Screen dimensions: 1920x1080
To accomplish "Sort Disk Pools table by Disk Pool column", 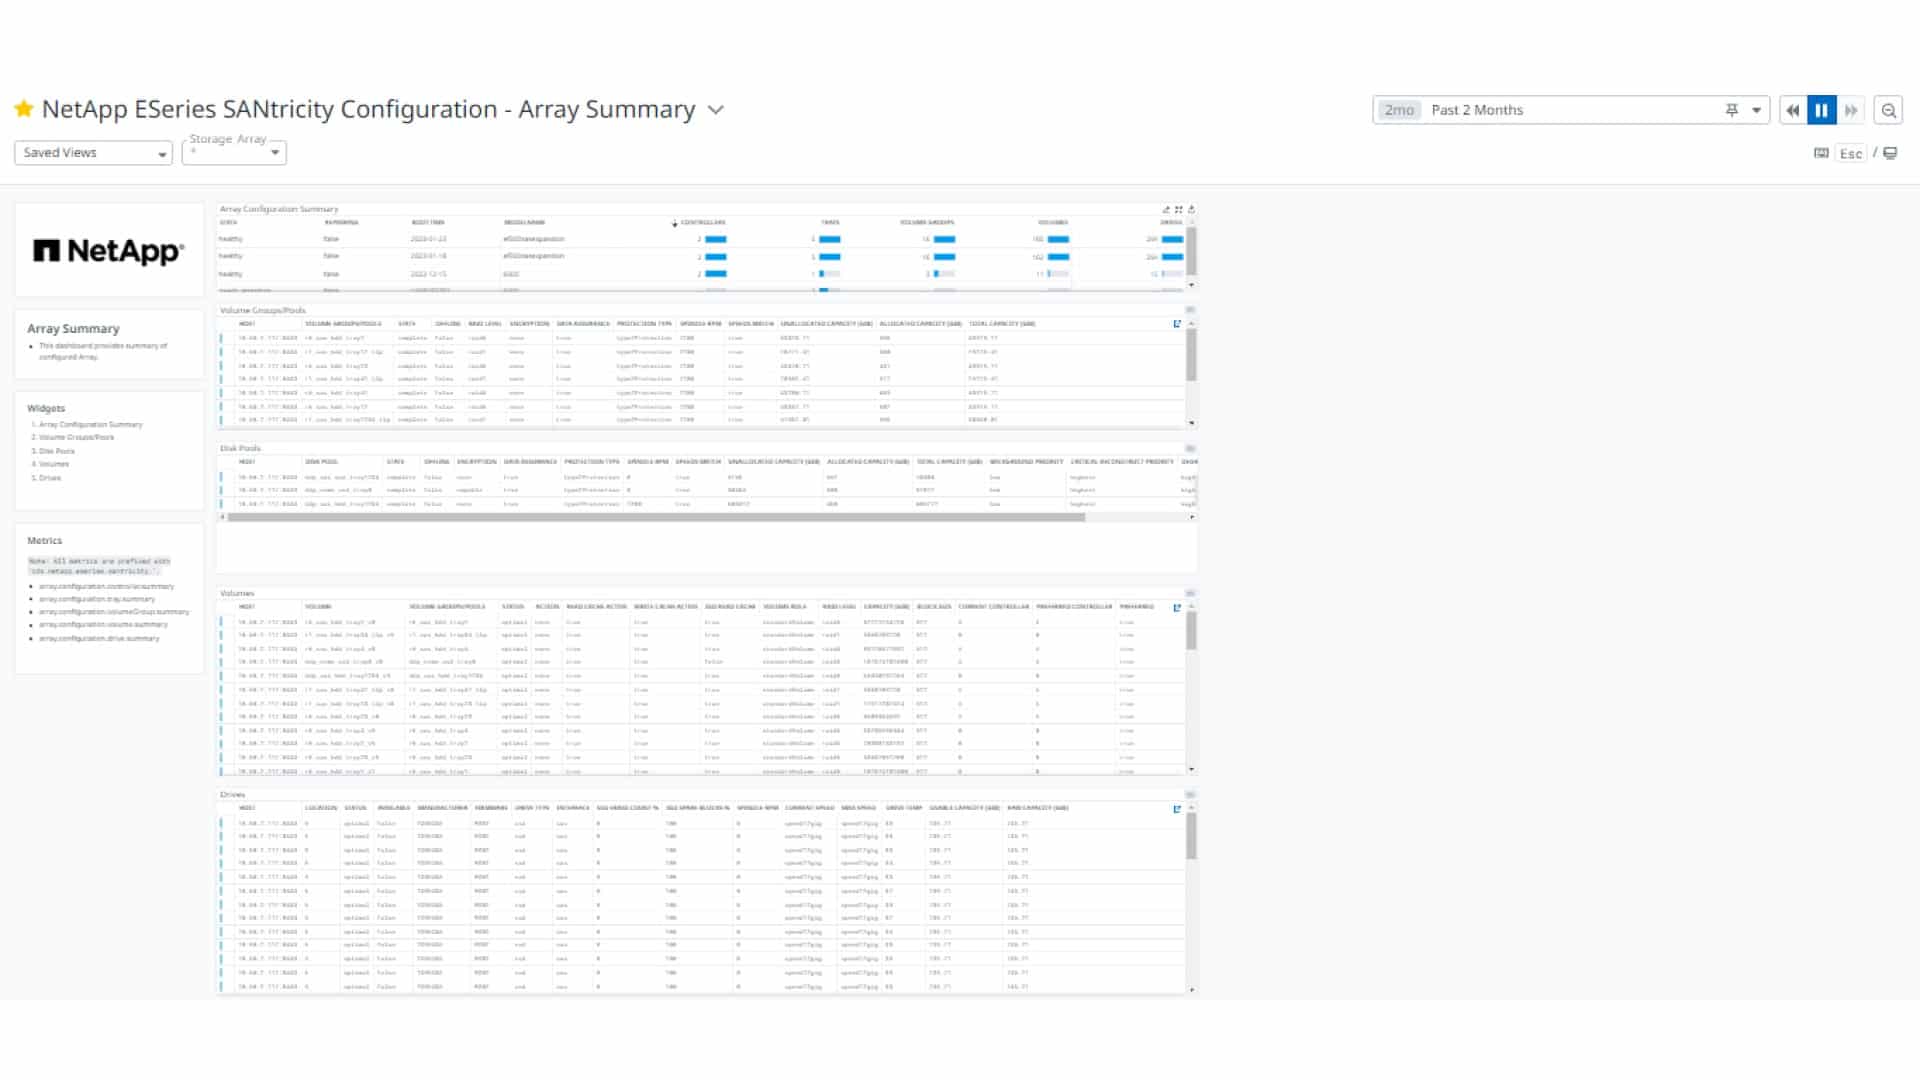I will click(x=322, y=462).
